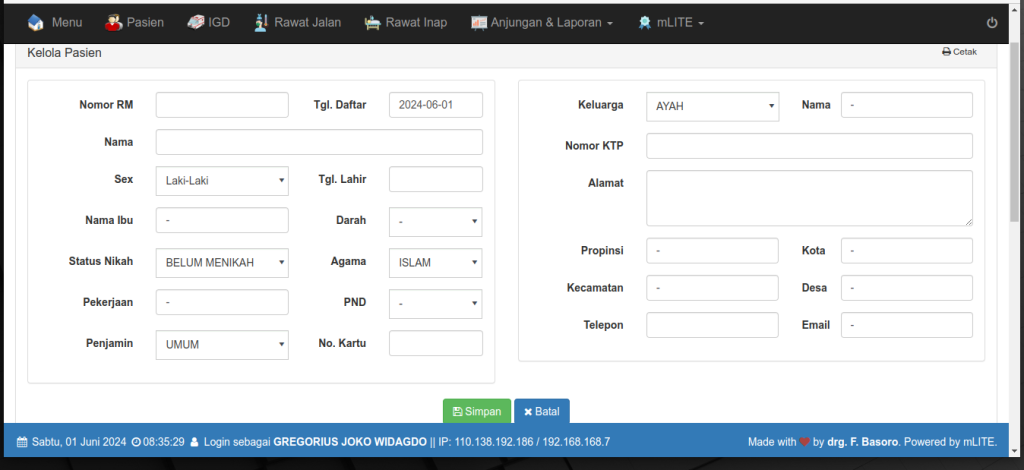Click the Tgl. Daftar date field
Screen dimensions: 1024x470
tap(435, 105)
